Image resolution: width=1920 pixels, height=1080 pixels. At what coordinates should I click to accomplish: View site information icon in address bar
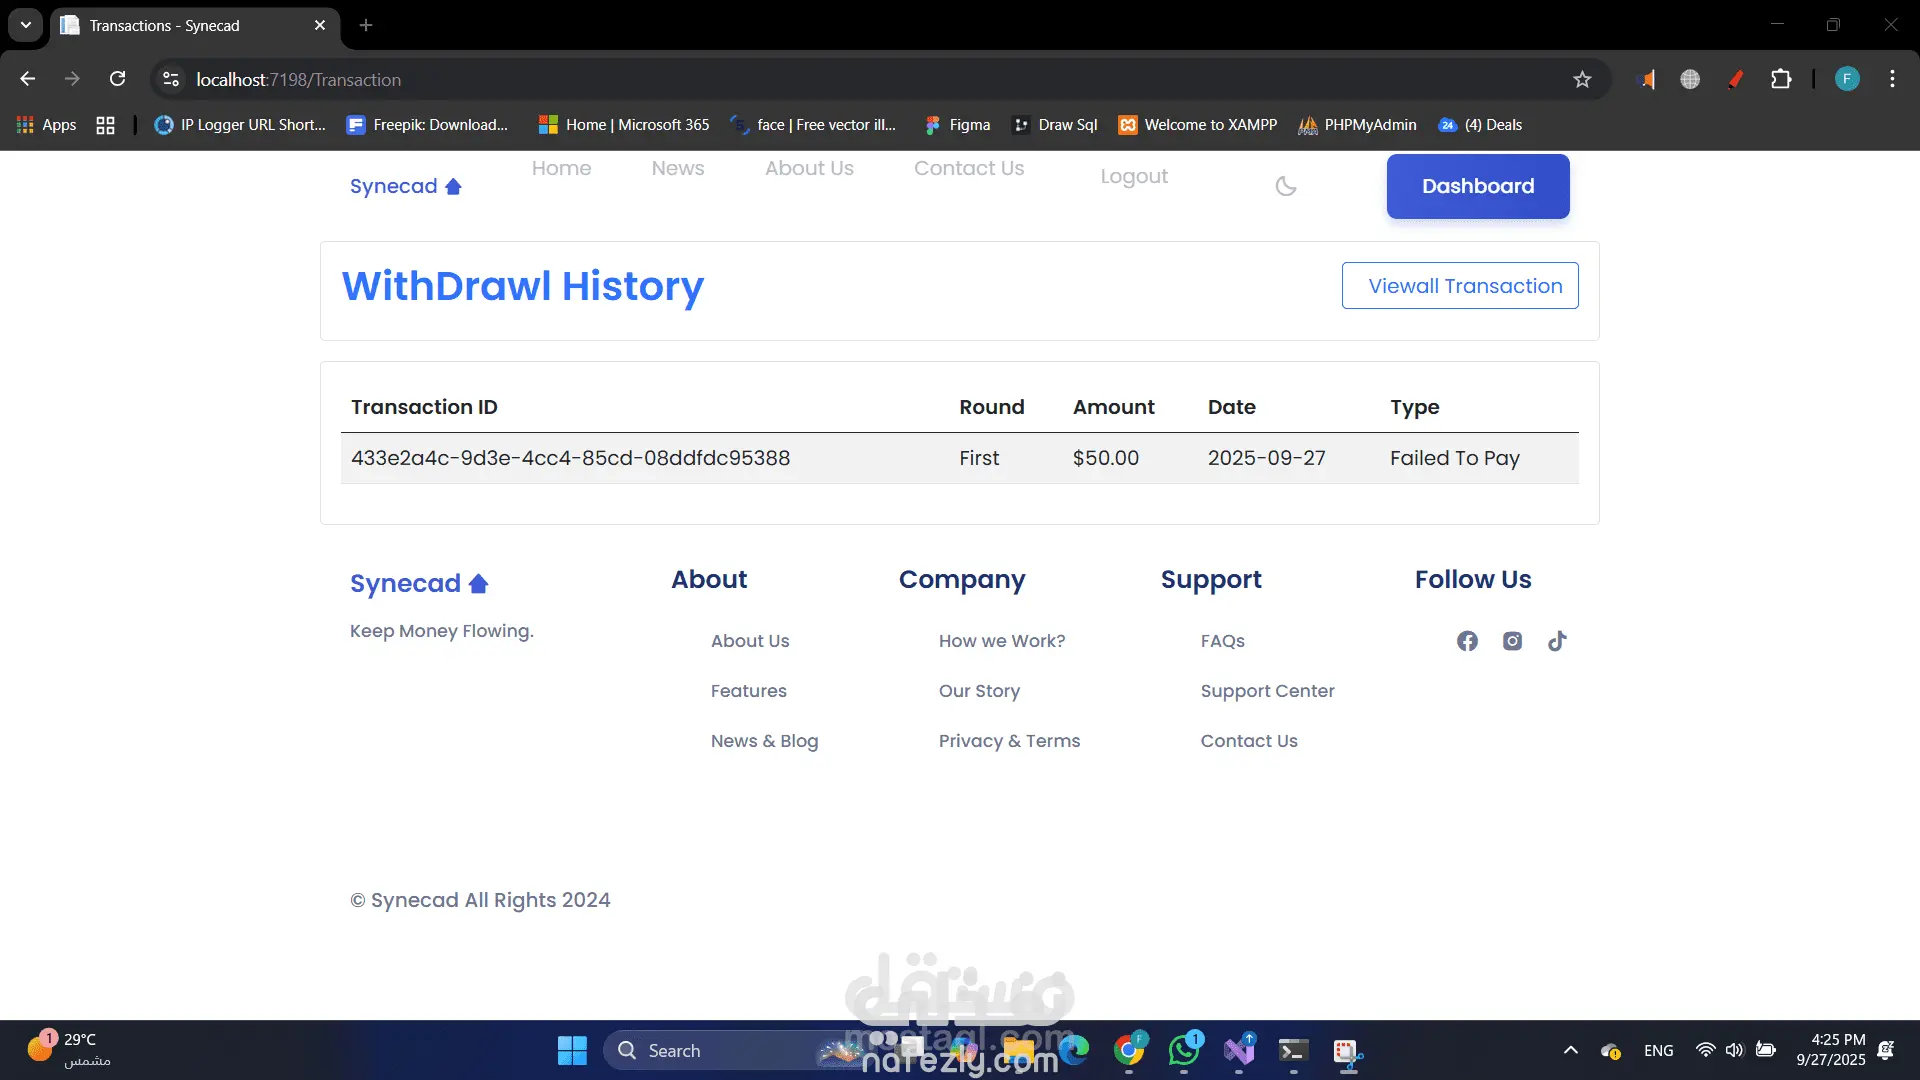click(x=171, y=79)
